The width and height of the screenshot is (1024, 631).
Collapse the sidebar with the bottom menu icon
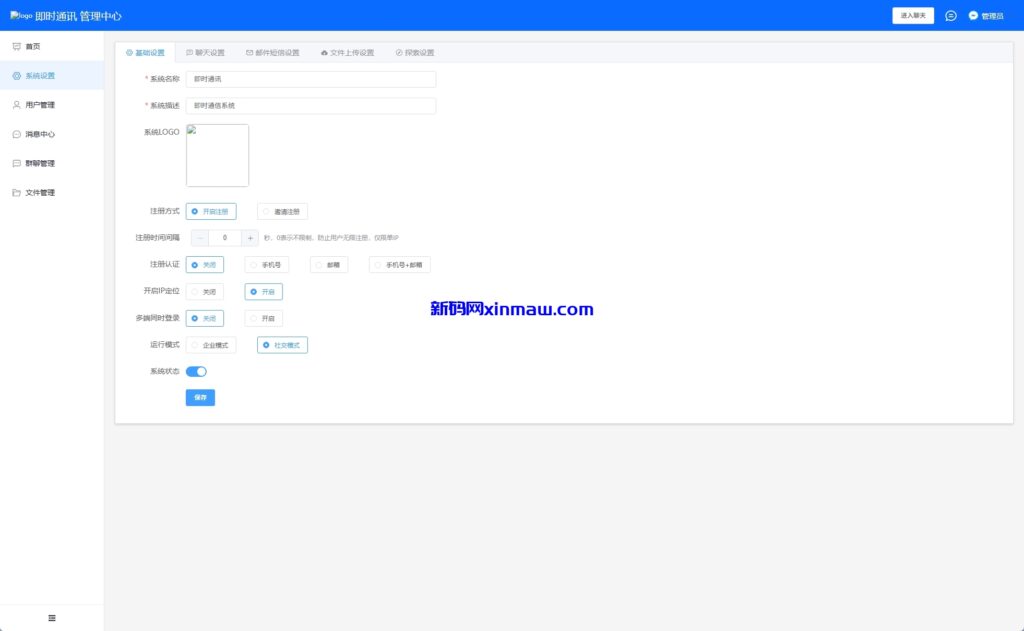click(x=52, y=618)
